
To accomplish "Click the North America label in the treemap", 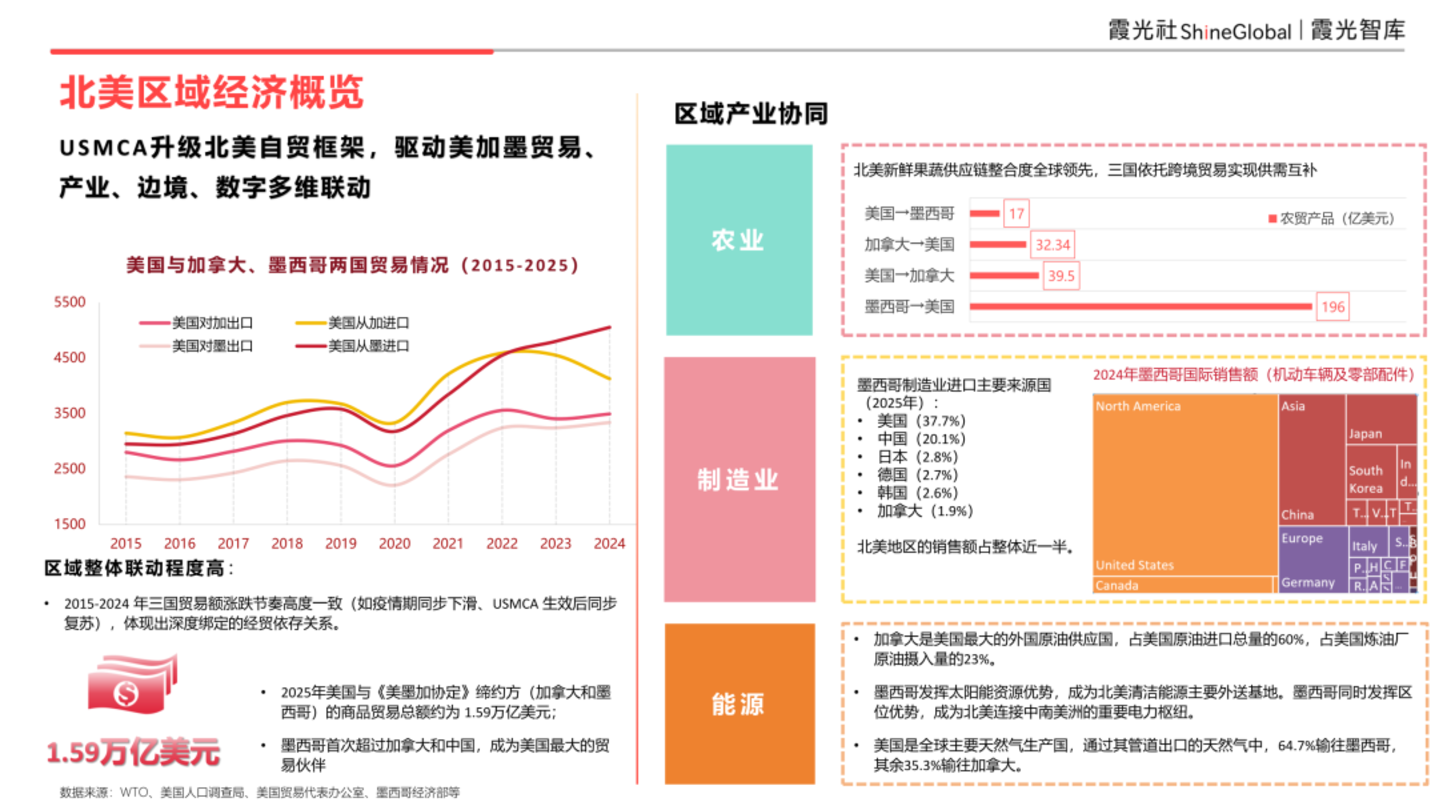I will click(1138, 406).
